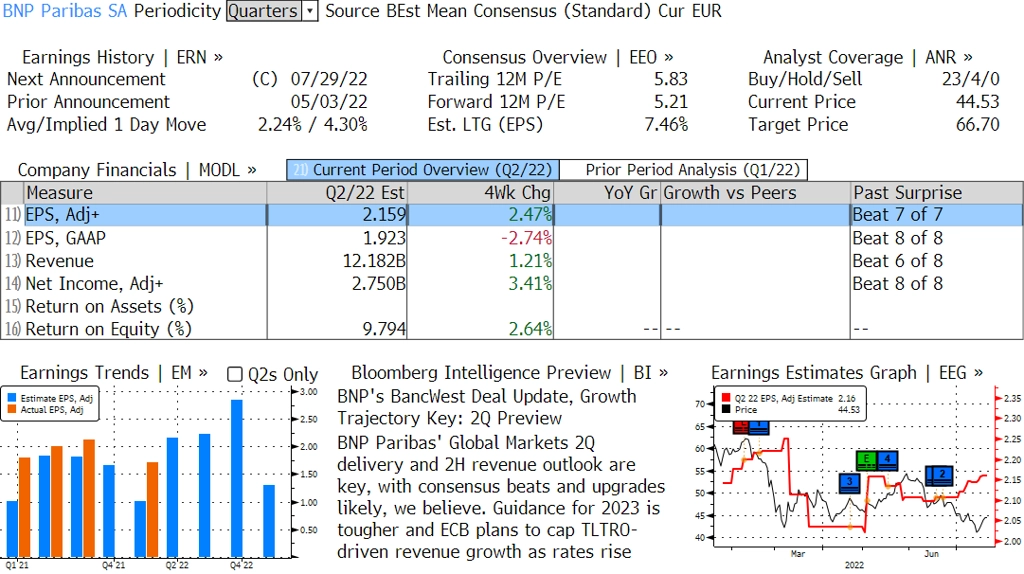This screenshot has height=574, width=1024.
Task: Switch to Current Period Overview (Q2/22) tab
Action: (x=423, y=170)
